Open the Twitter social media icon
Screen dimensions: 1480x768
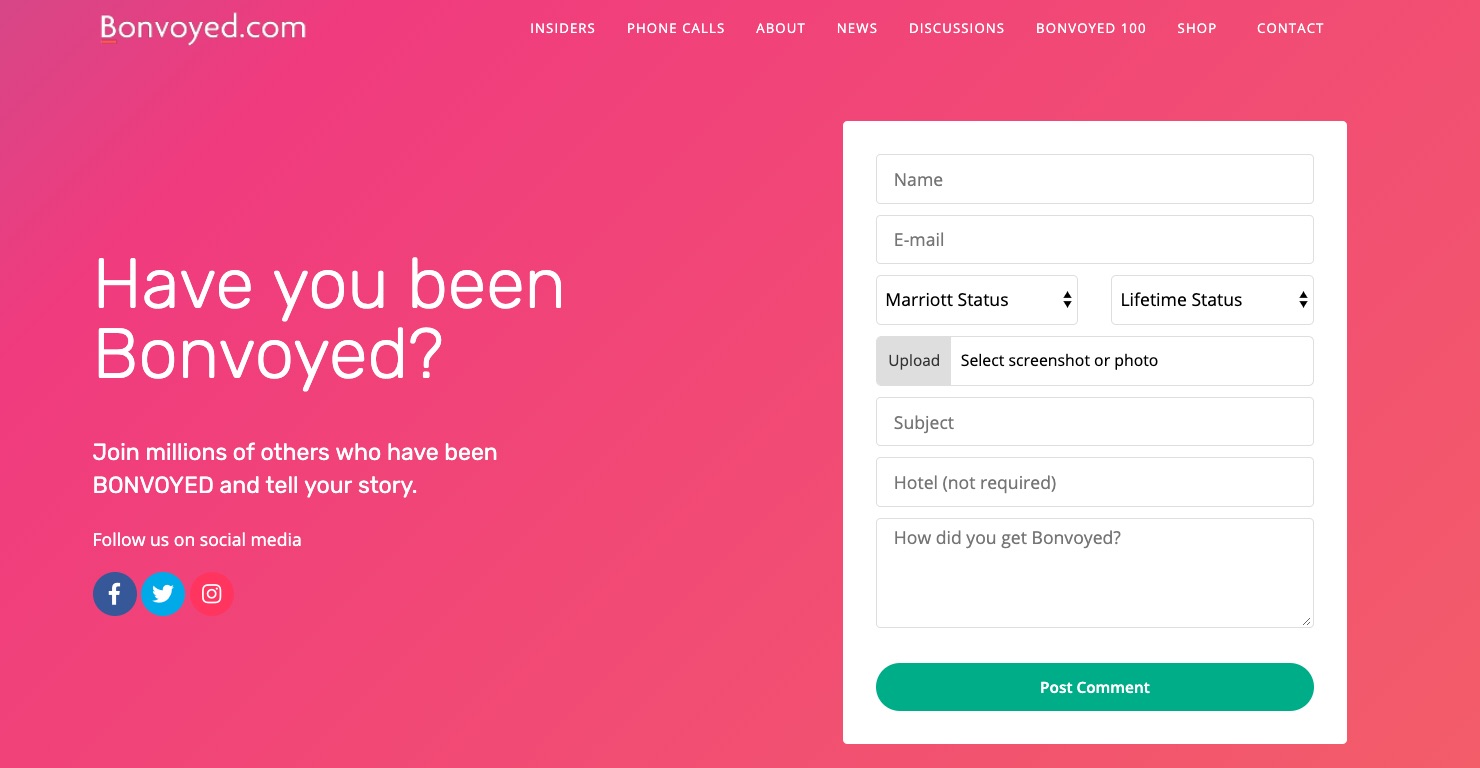163,594
